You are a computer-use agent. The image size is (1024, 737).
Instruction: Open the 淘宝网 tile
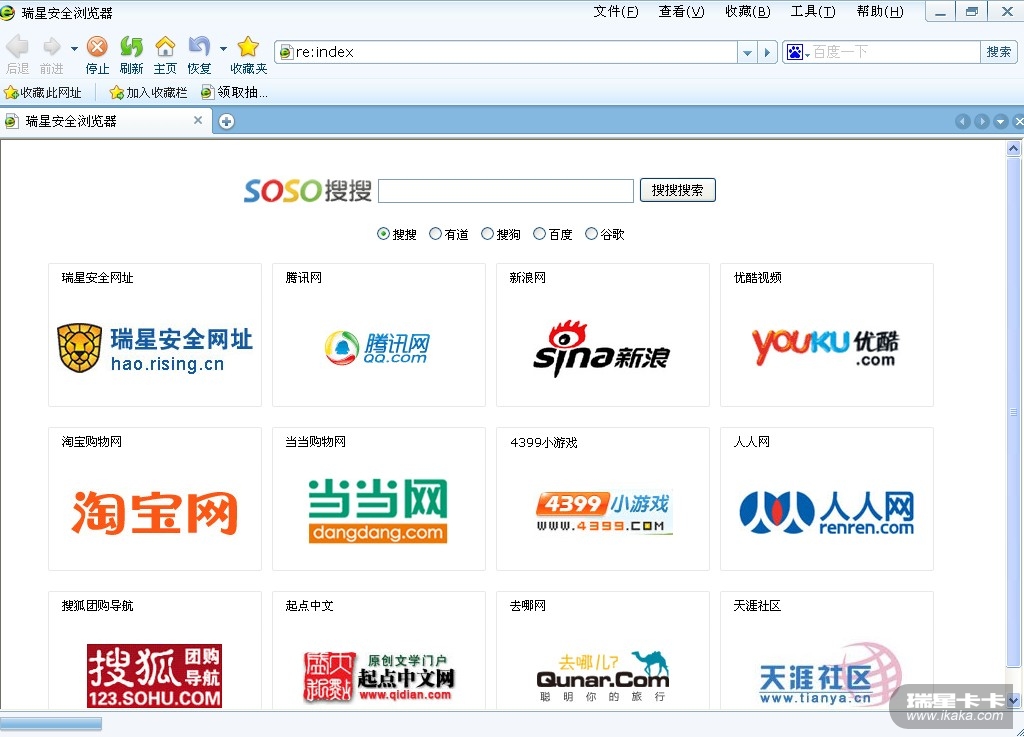[x=155, y=499]
